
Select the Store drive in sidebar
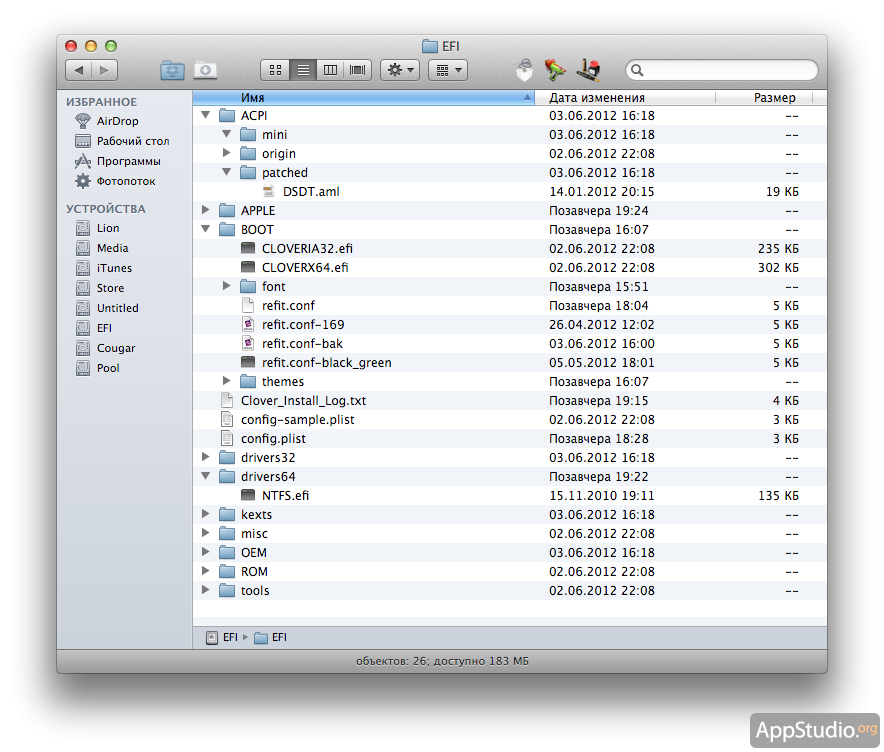99,288
